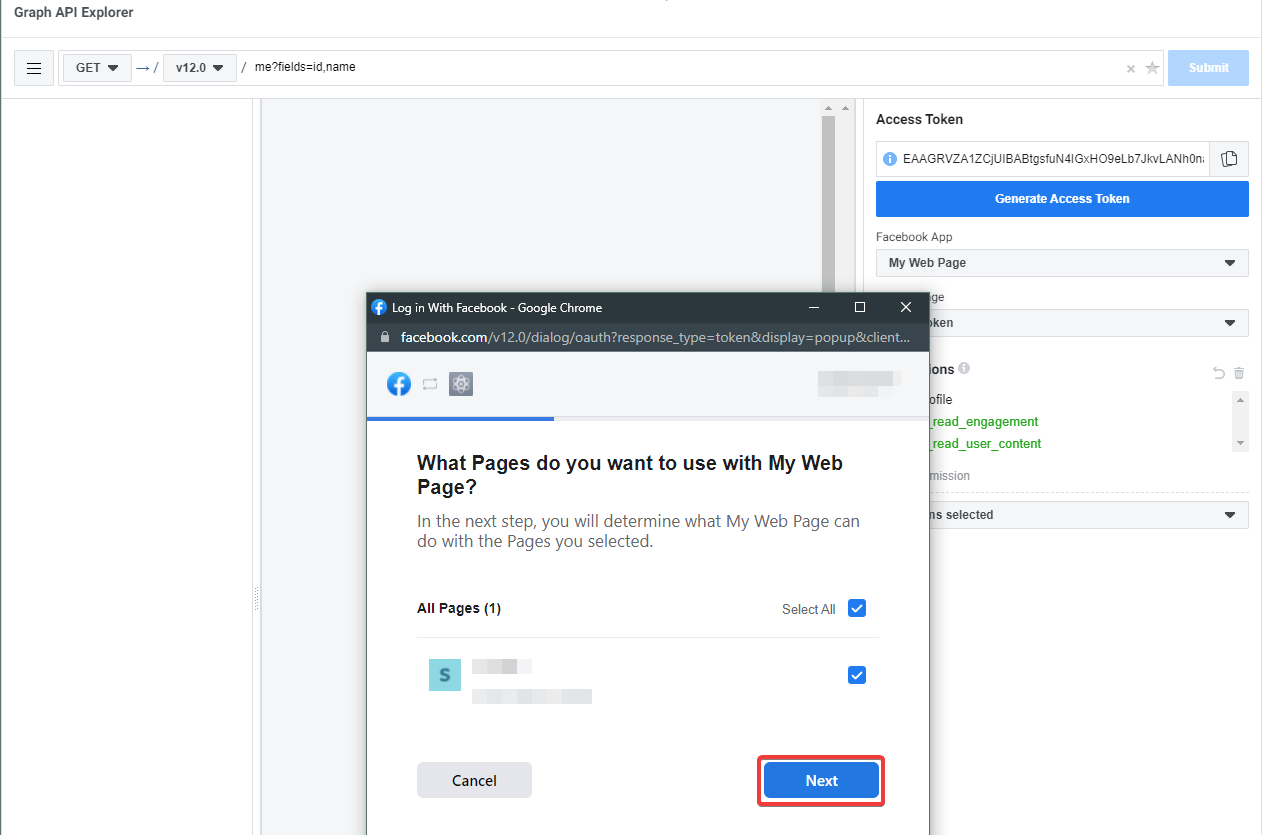Clear the query with the x icon
The height and width of the screenshot is (835, 1262).
(1131, 69)
